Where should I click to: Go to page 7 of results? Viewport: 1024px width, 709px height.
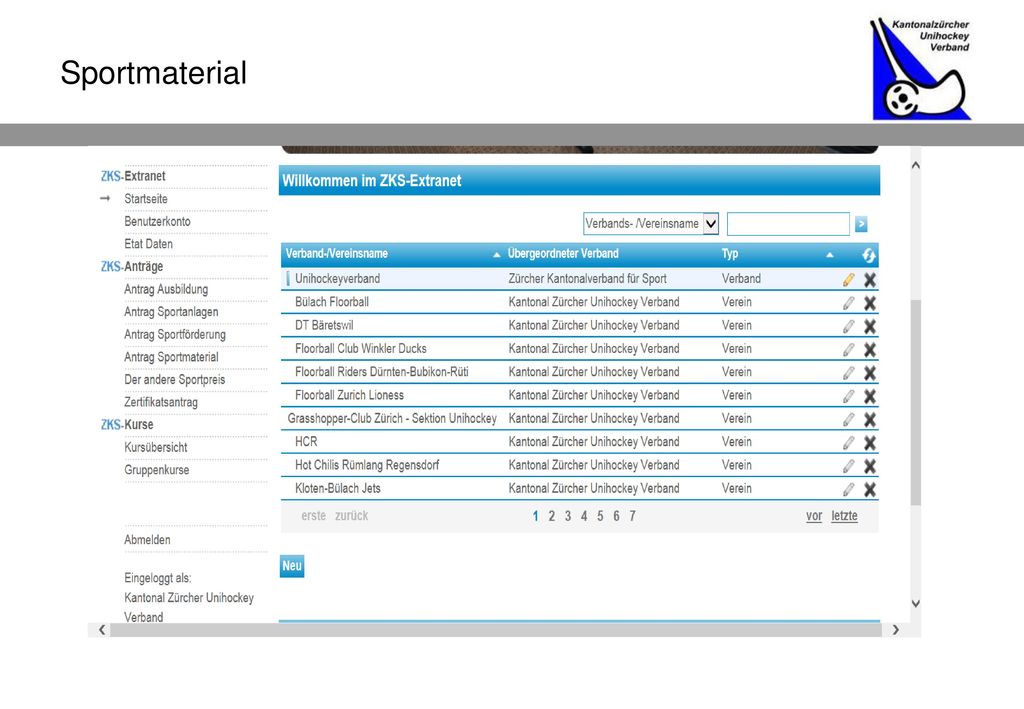632,516
